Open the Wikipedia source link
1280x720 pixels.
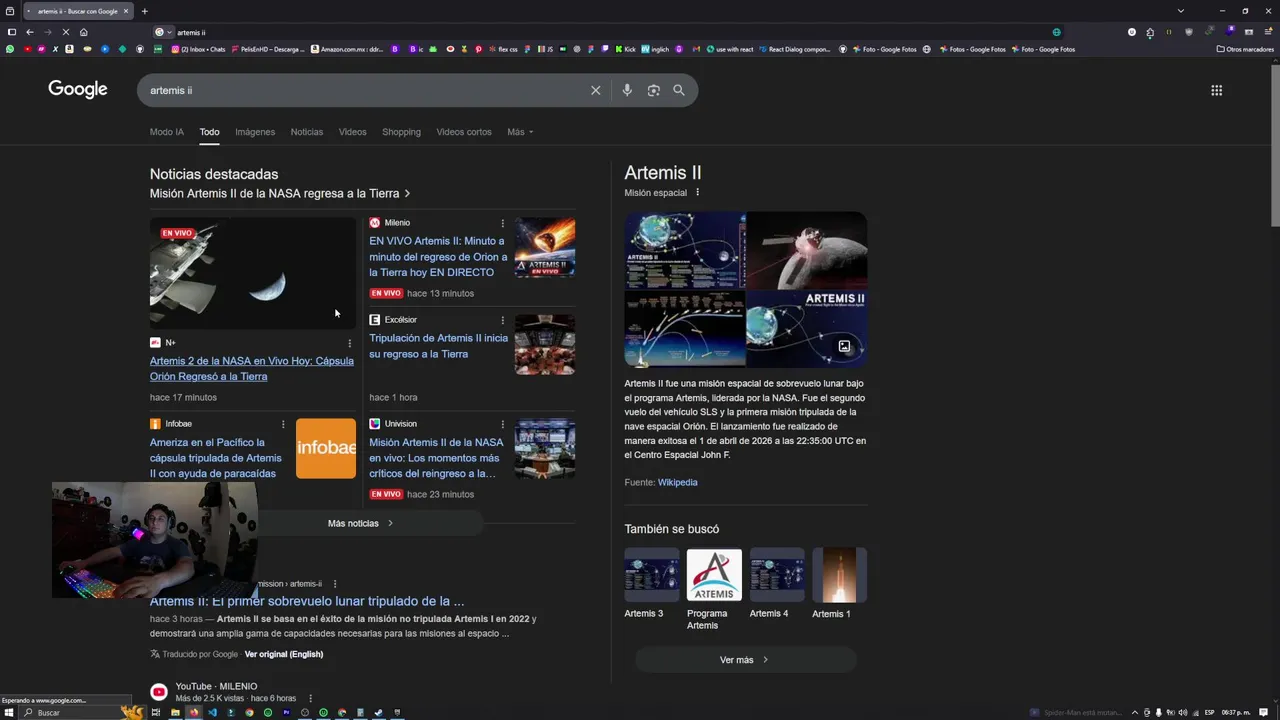677,482
